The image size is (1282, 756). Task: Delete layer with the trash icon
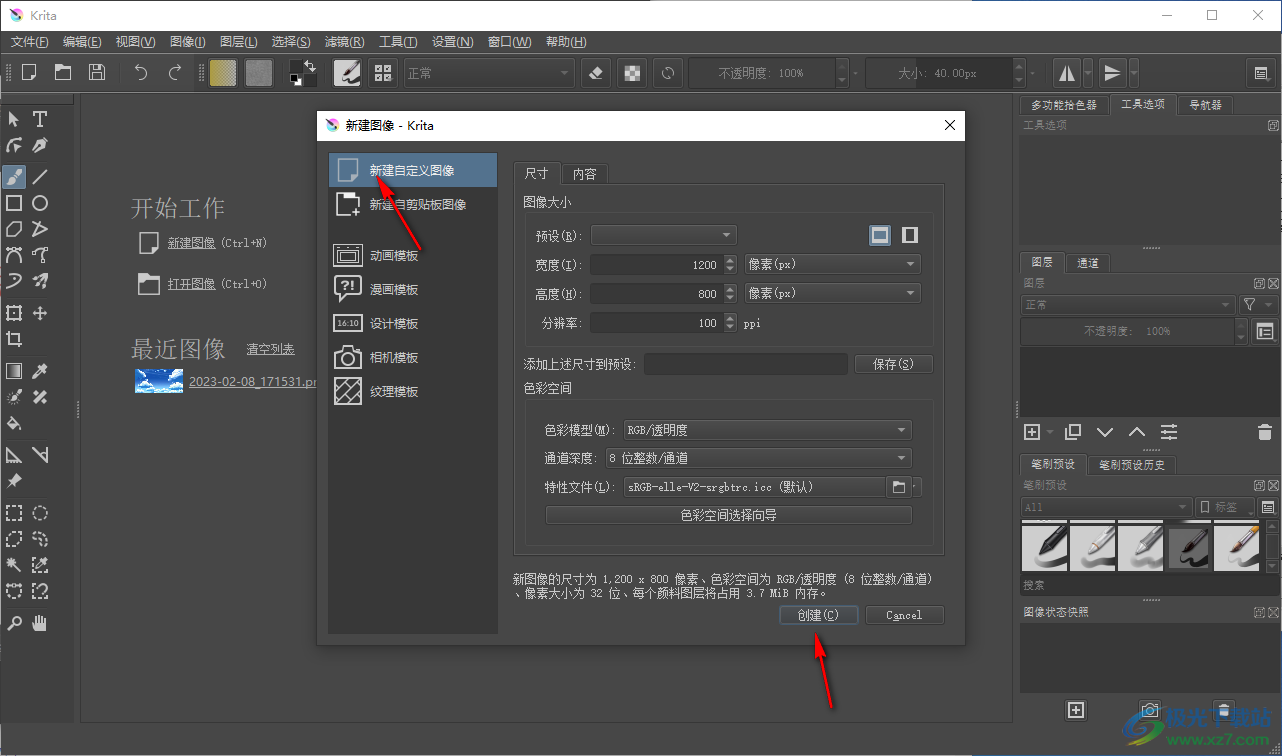[x=1264, y=432]
